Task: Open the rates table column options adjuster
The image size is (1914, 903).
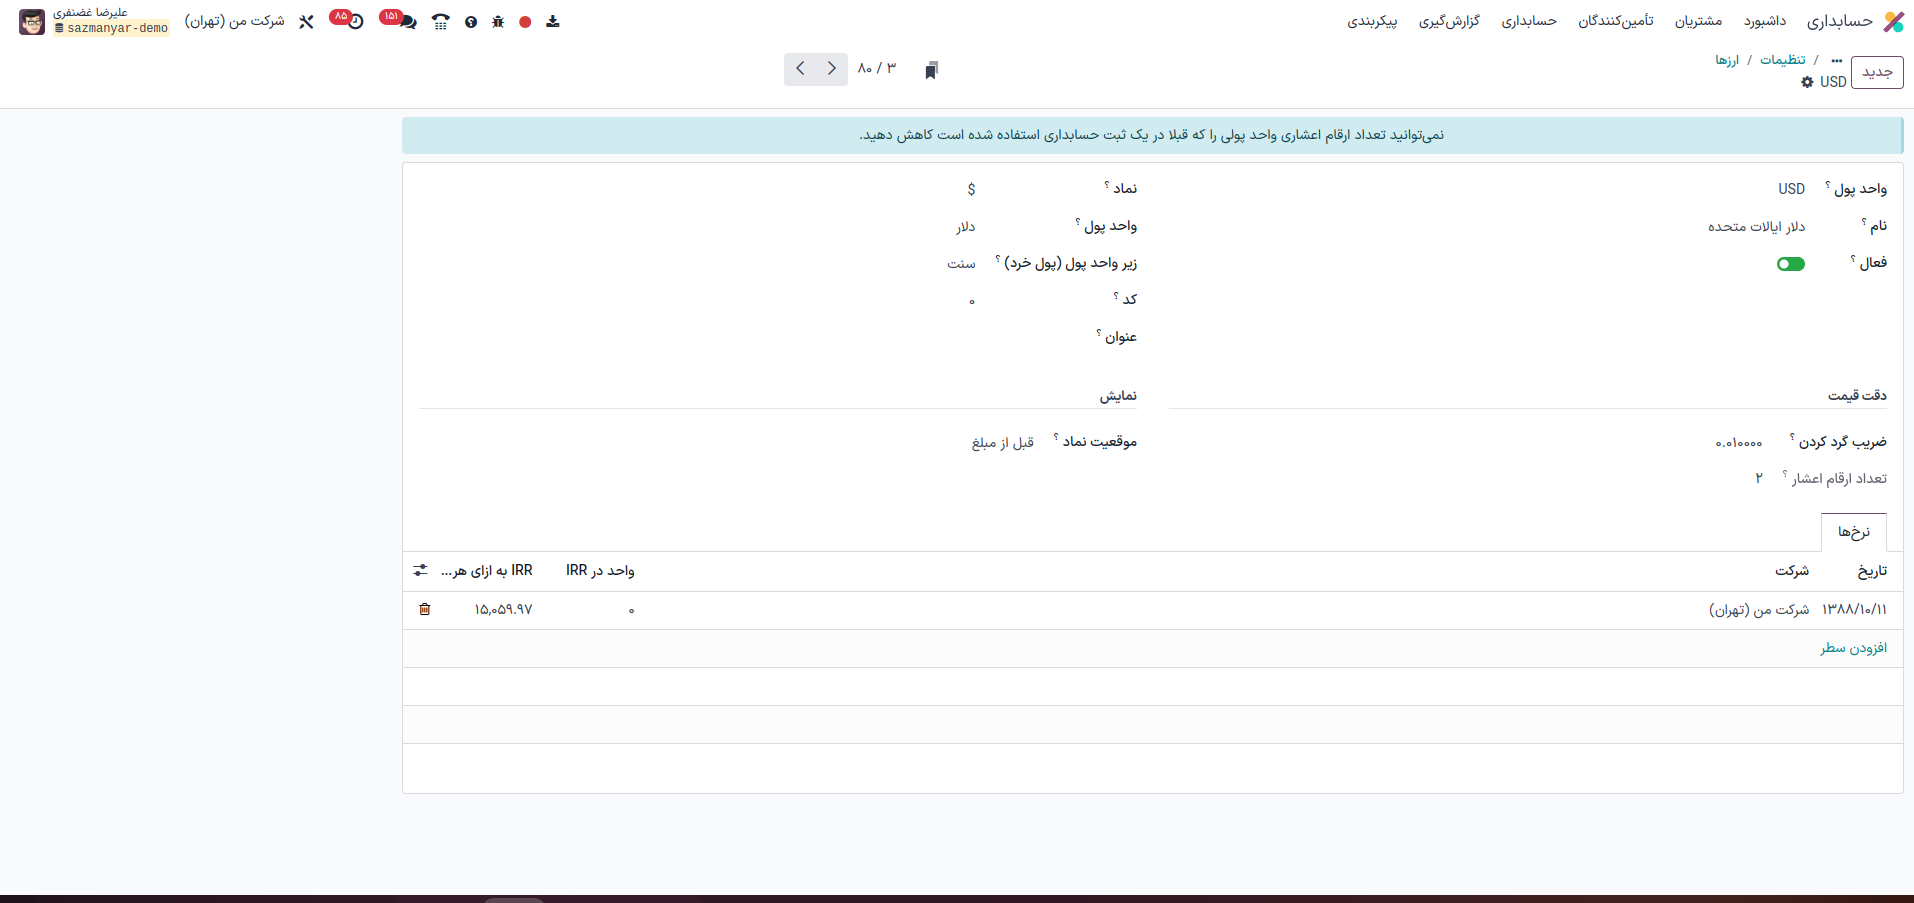Action: [x=420, y=570]
